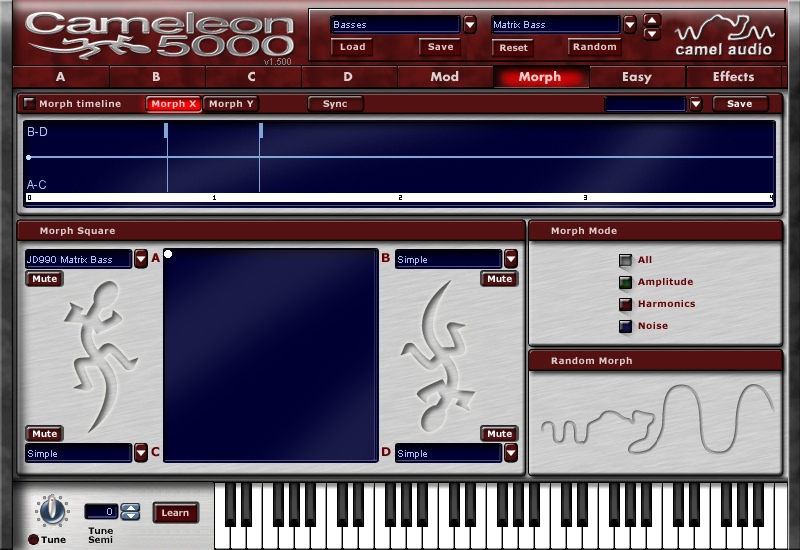
Task: Click the camel audio logo
Action: [722, 35]
